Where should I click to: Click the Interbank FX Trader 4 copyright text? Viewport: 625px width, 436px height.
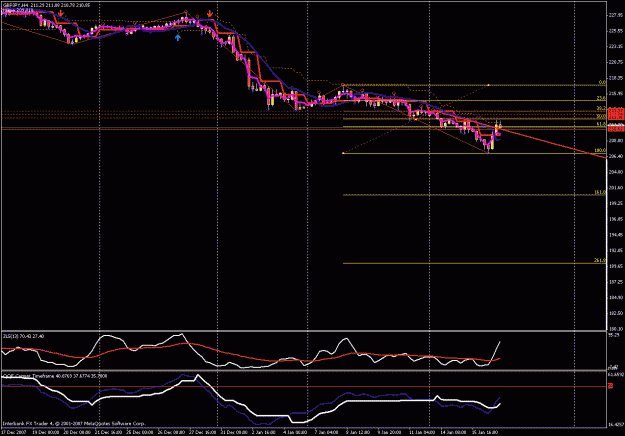[x=74, y=424]
